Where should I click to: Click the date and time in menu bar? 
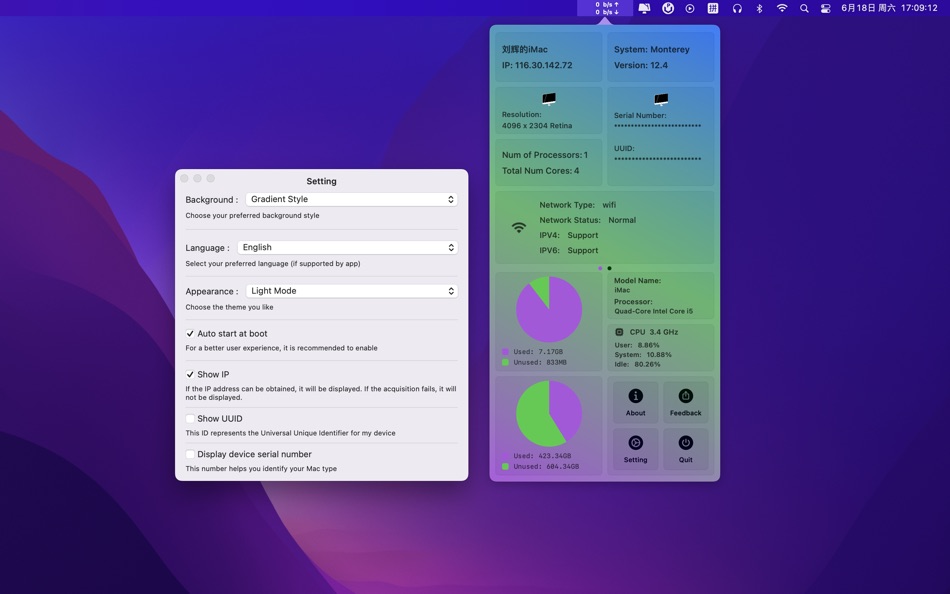click(889, 8)
